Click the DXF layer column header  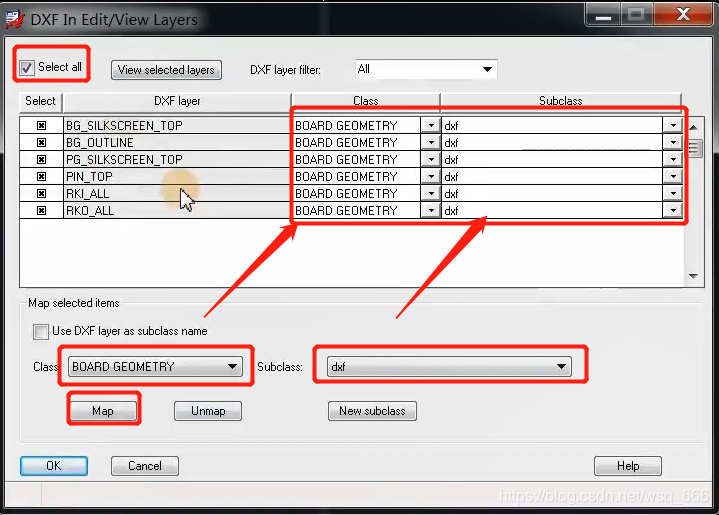(177, 101)
